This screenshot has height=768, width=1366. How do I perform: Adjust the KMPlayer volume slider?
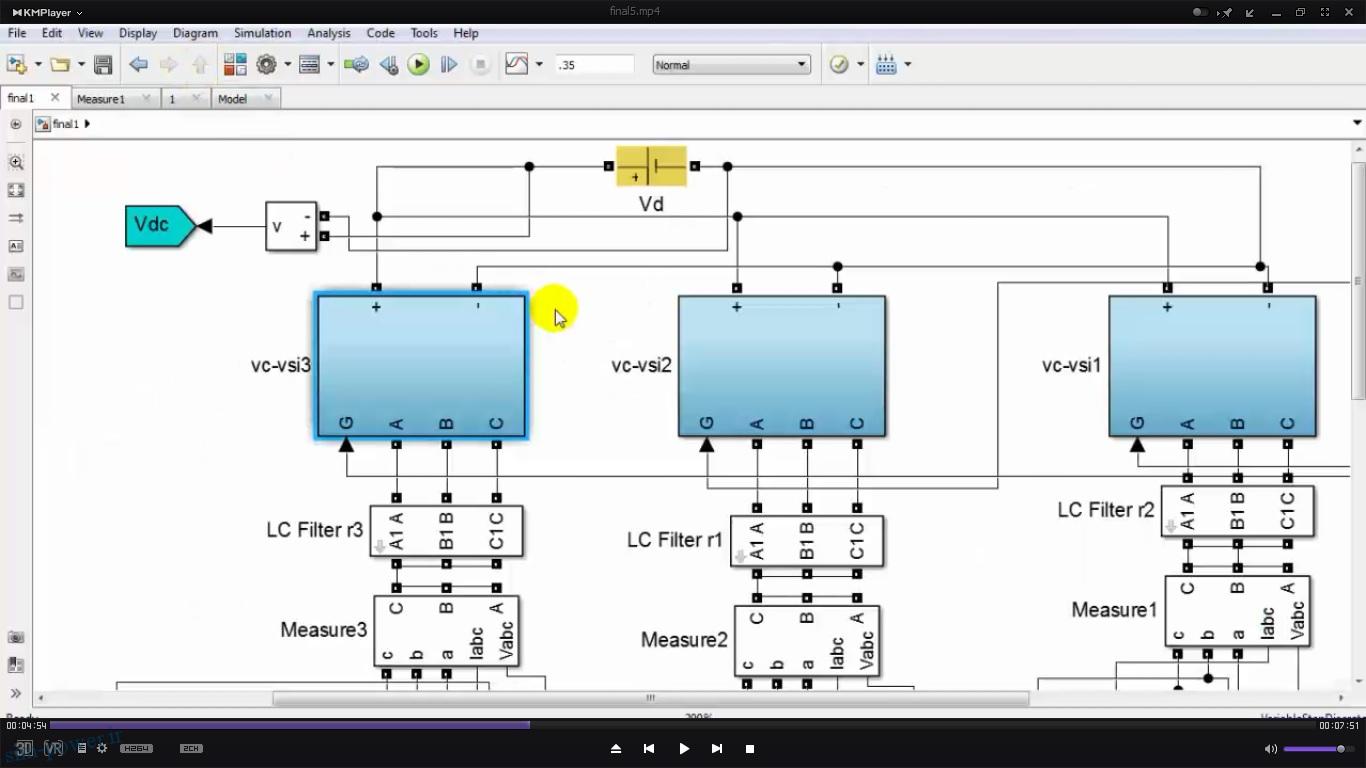tap(1317, 749)
